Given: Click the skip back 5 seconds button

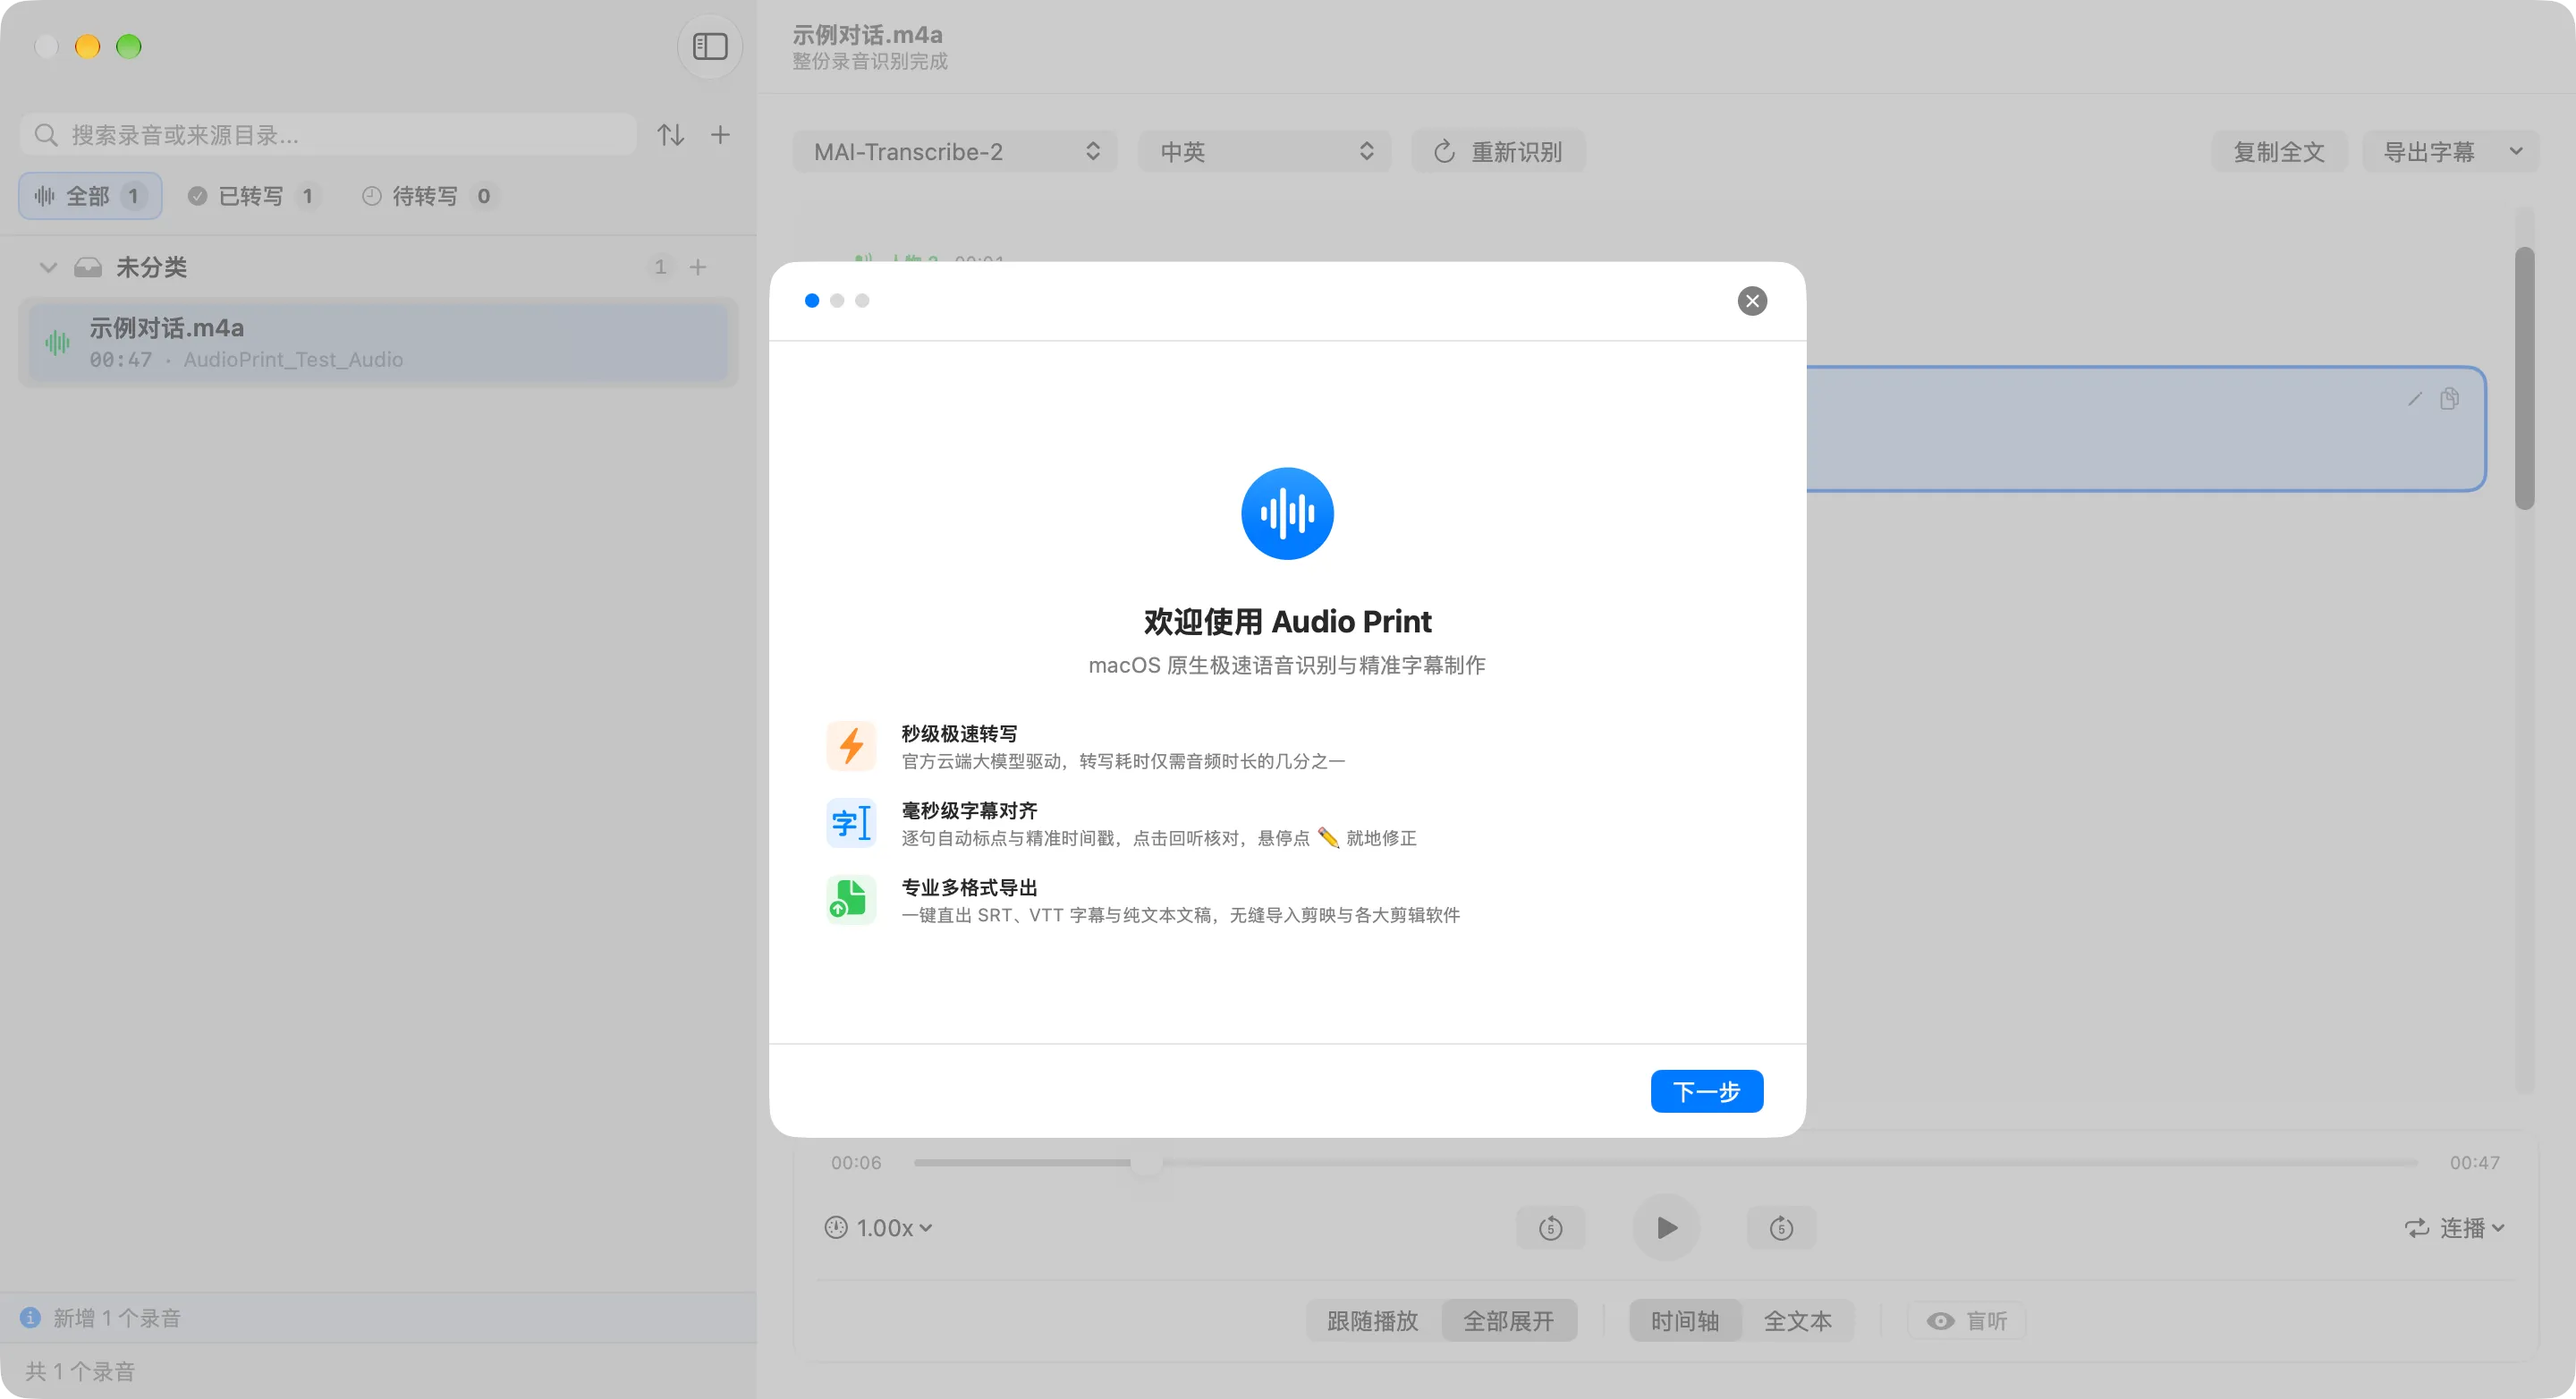Looking at the screenshot, I should click(1550, 1228).
